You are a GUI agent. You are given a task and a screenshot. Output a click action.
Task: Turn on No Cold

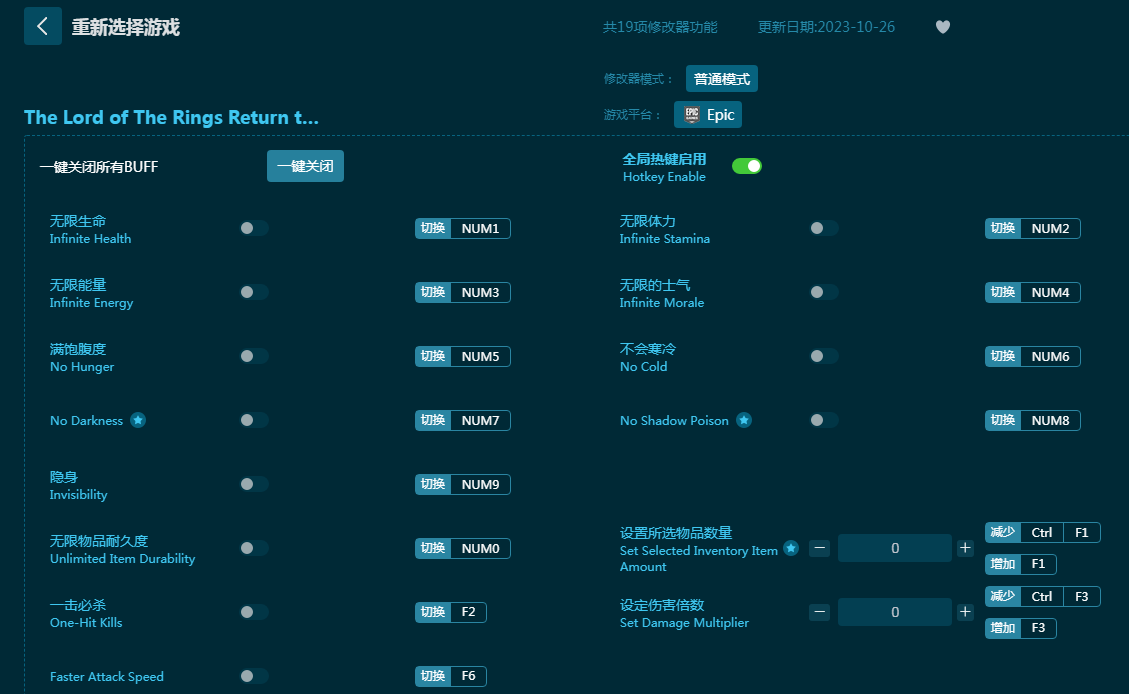[824, 356]
